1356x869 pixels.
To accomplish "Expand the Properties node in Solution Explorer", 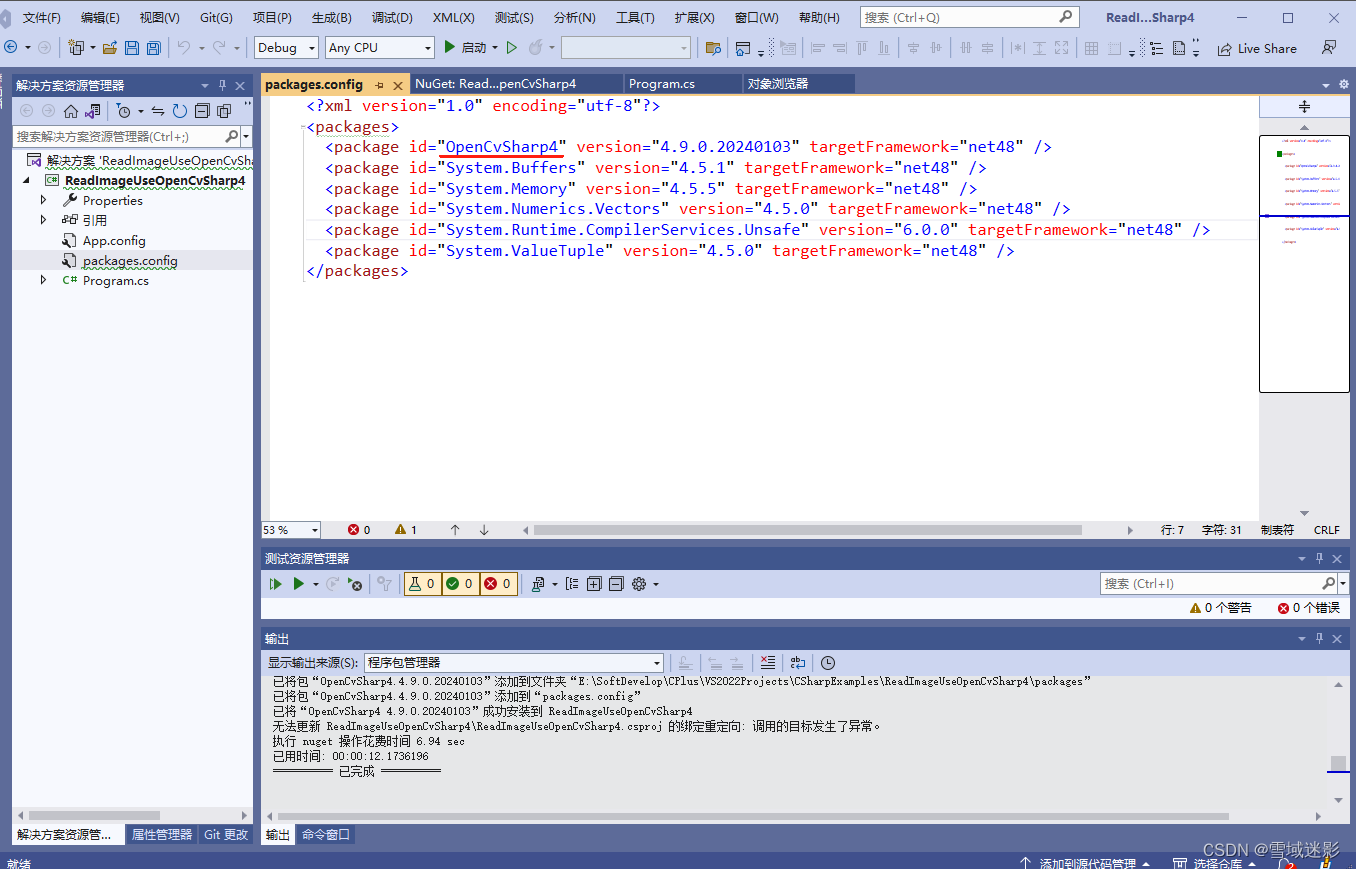I will [x=43, y=200].
